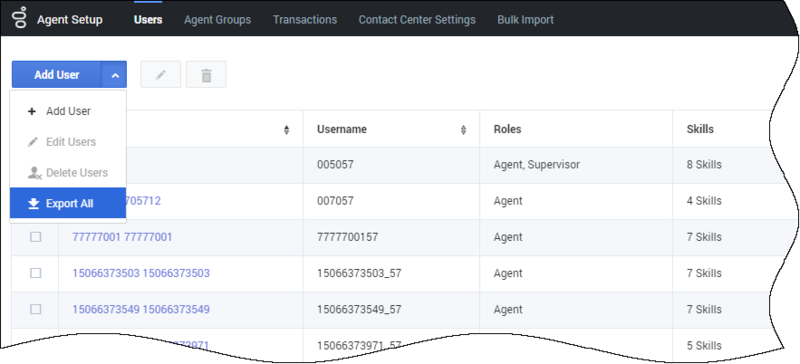This screenshot has height=364, width=800.
Task: Go to Contact Center Settings tab
Action: click(x=417, y=19)
